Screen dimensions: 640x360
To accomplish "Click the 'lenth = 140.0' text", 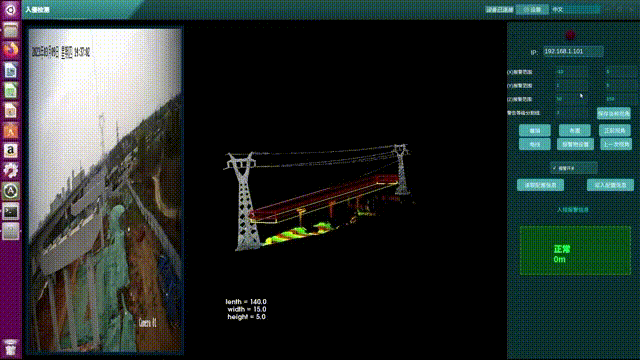I will (246, 302).
